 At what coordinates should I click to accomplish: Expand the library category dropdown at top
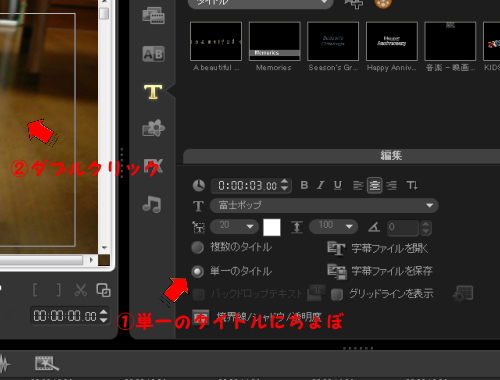260,3
